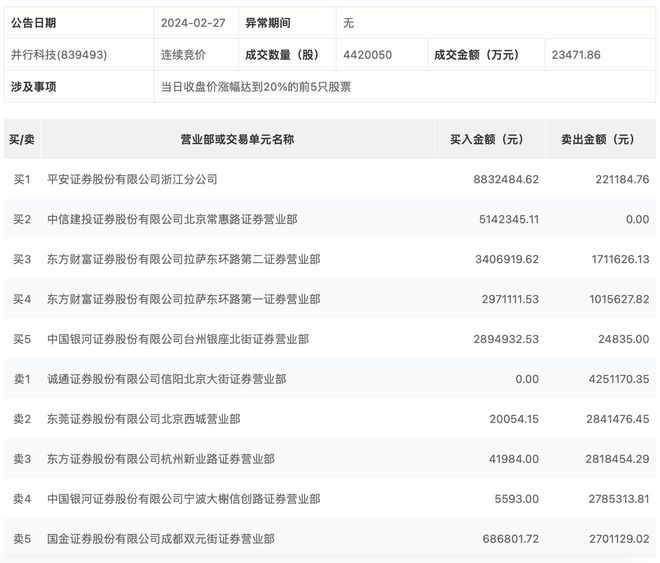660x563 pixels.
Task: Select 东方证券杭州新业路证券营业部
Action: (161, 459)
